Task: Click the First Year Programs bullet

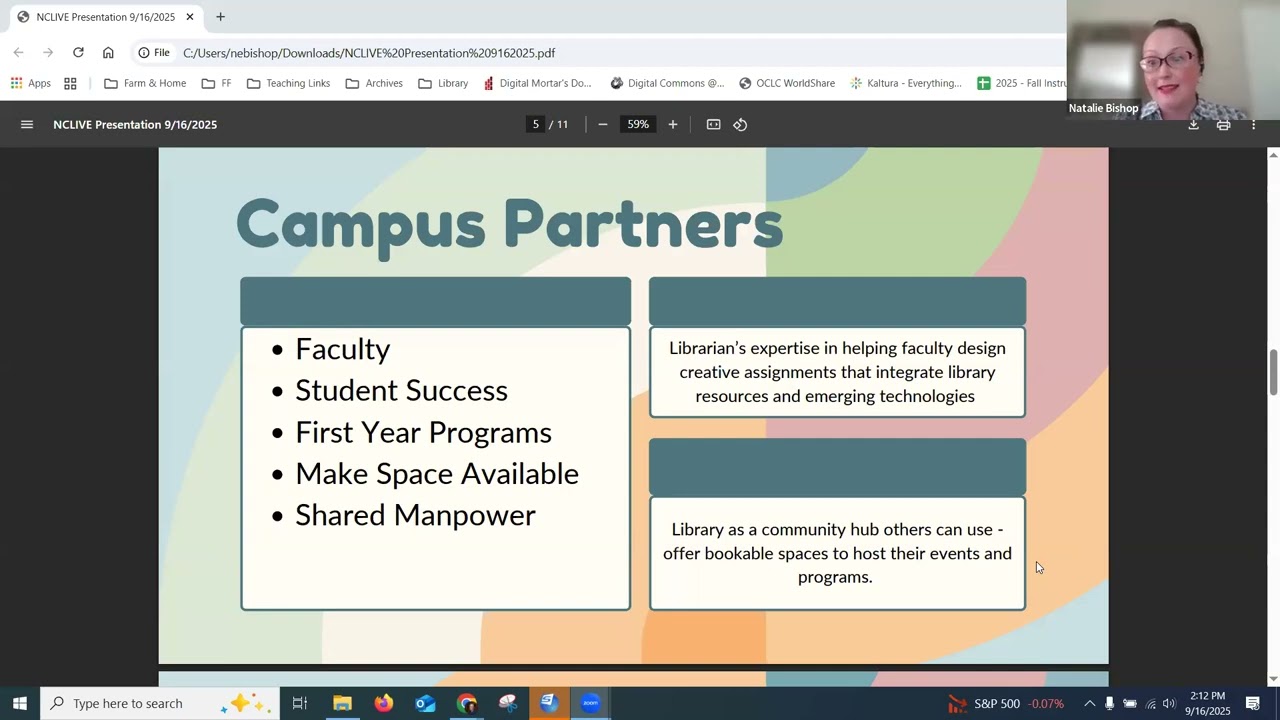Action: (423, 433)
